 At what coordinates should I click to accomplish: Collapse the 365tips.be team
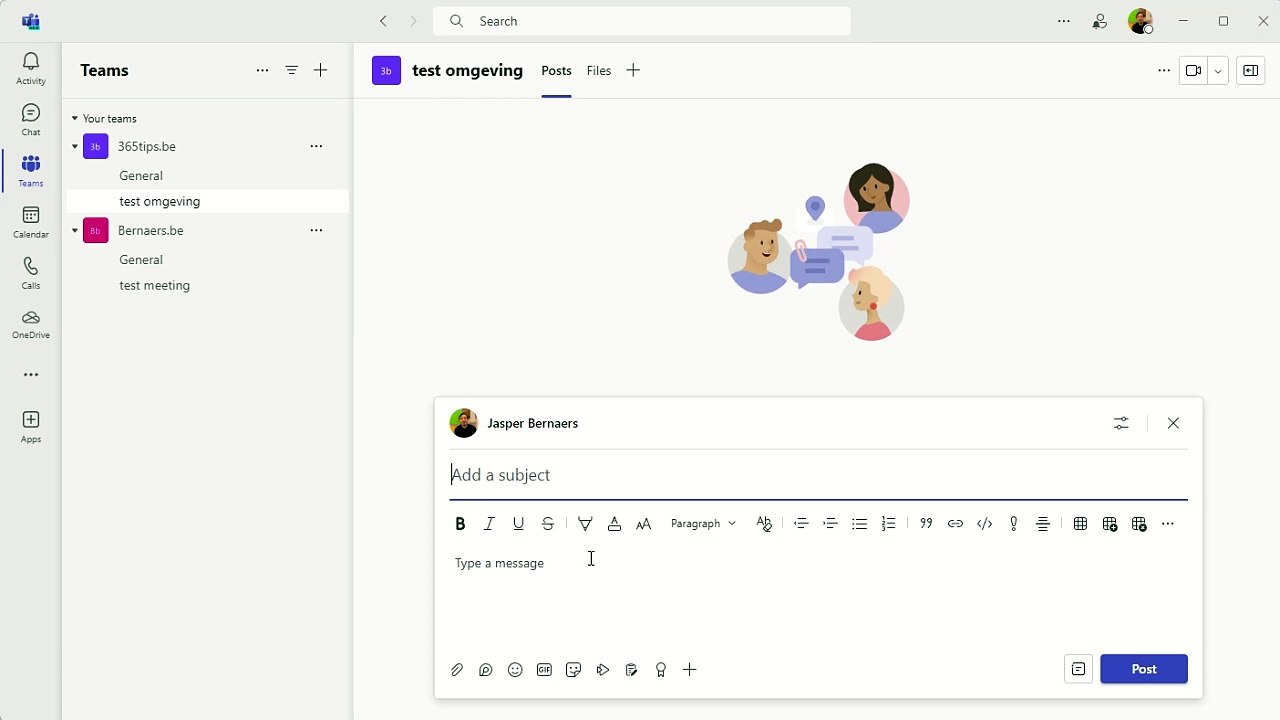pos(75,146)
